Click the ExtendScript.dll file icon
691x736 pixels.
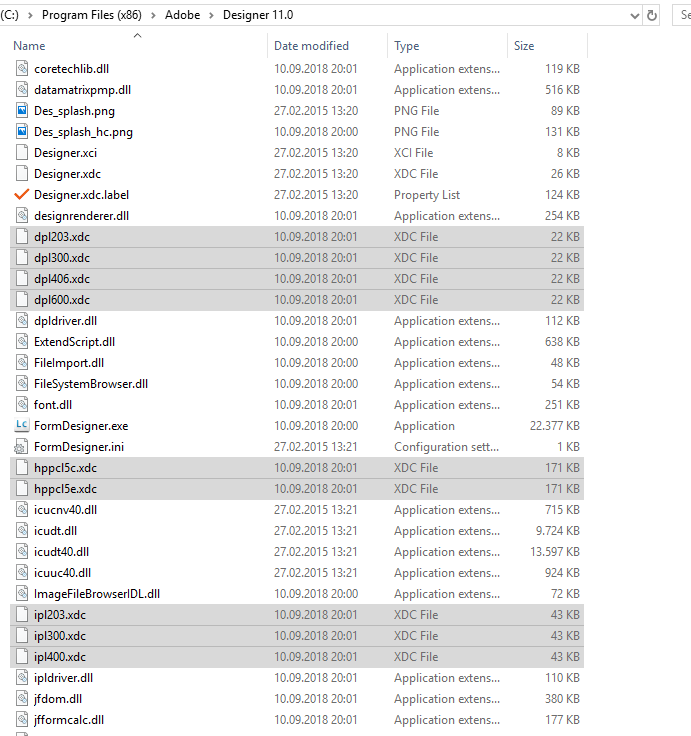pyautogui.click(x=22, y=342)
